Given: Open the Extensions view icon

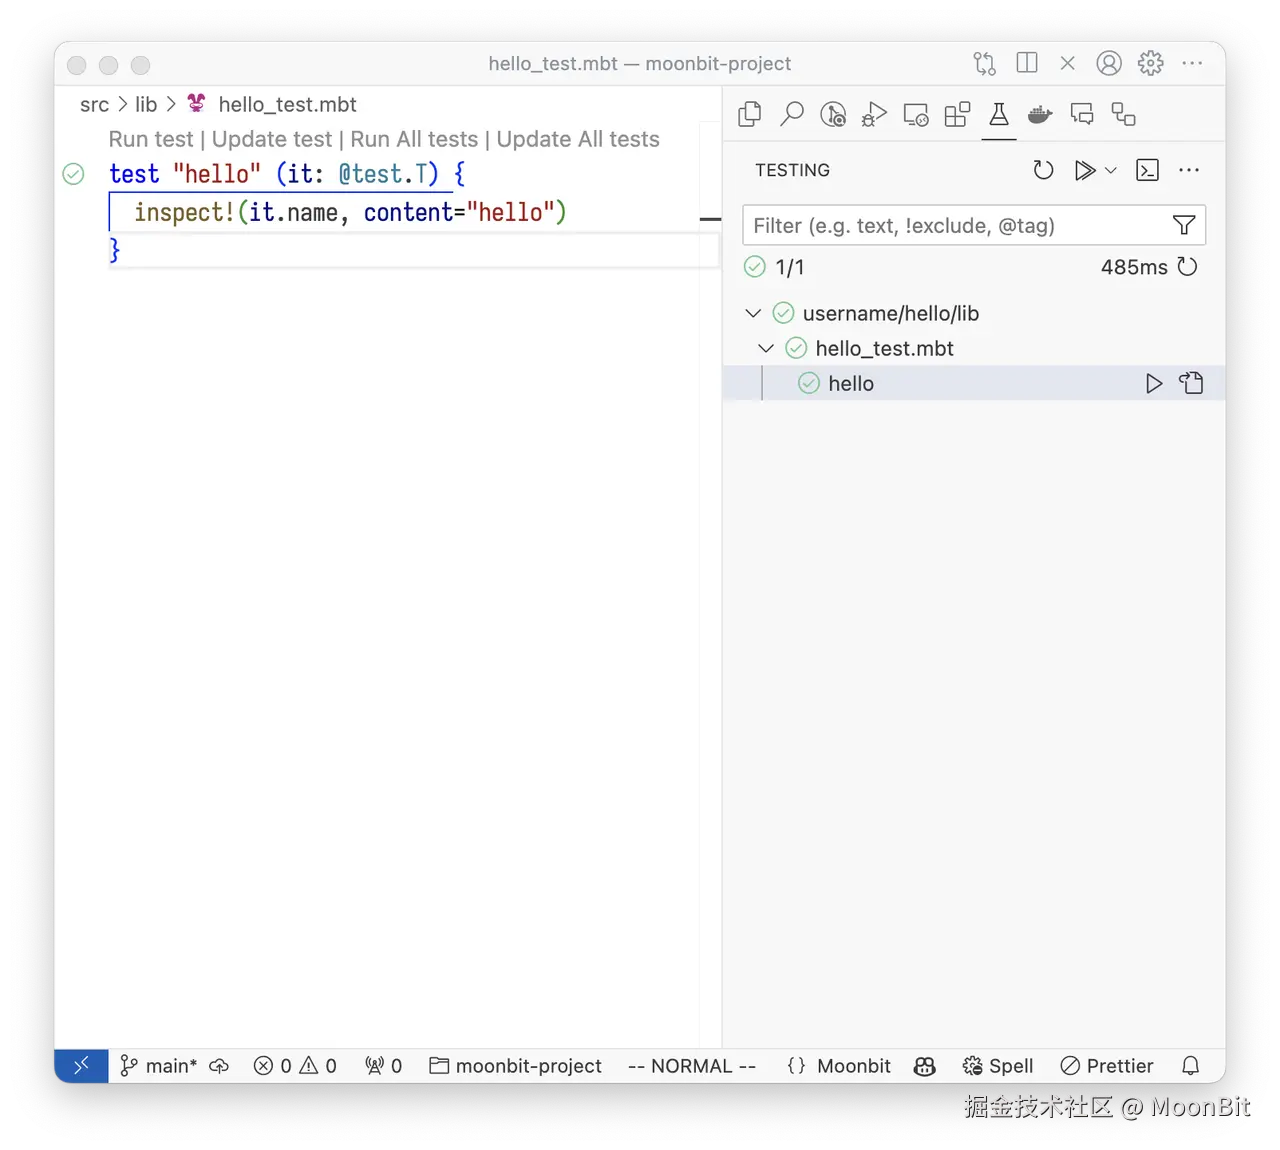Looking at the screenshot, I should coord(958,115).
